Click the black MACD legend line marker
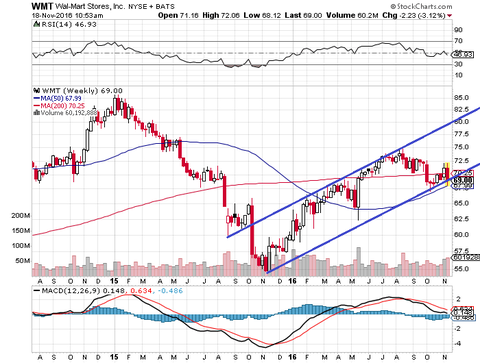480x363 pixels. click(x=37, y=291)
